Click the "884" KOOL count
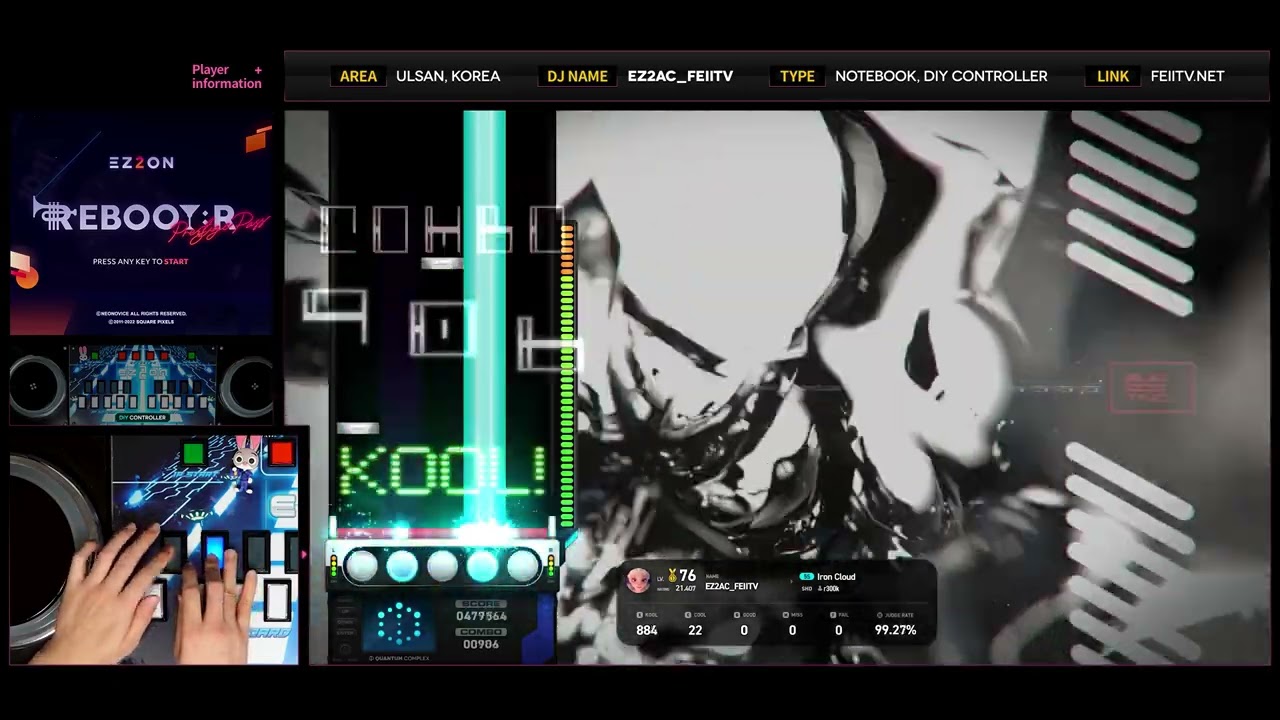Viewport: 1280px width, 720px height. (x=647, y=630)
